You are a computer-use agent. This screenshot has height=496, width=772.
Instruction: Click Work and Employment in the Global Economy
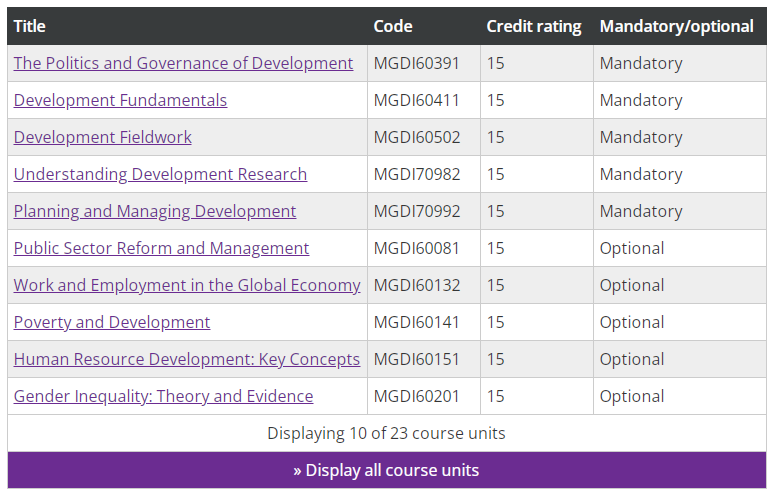(187, 285)
